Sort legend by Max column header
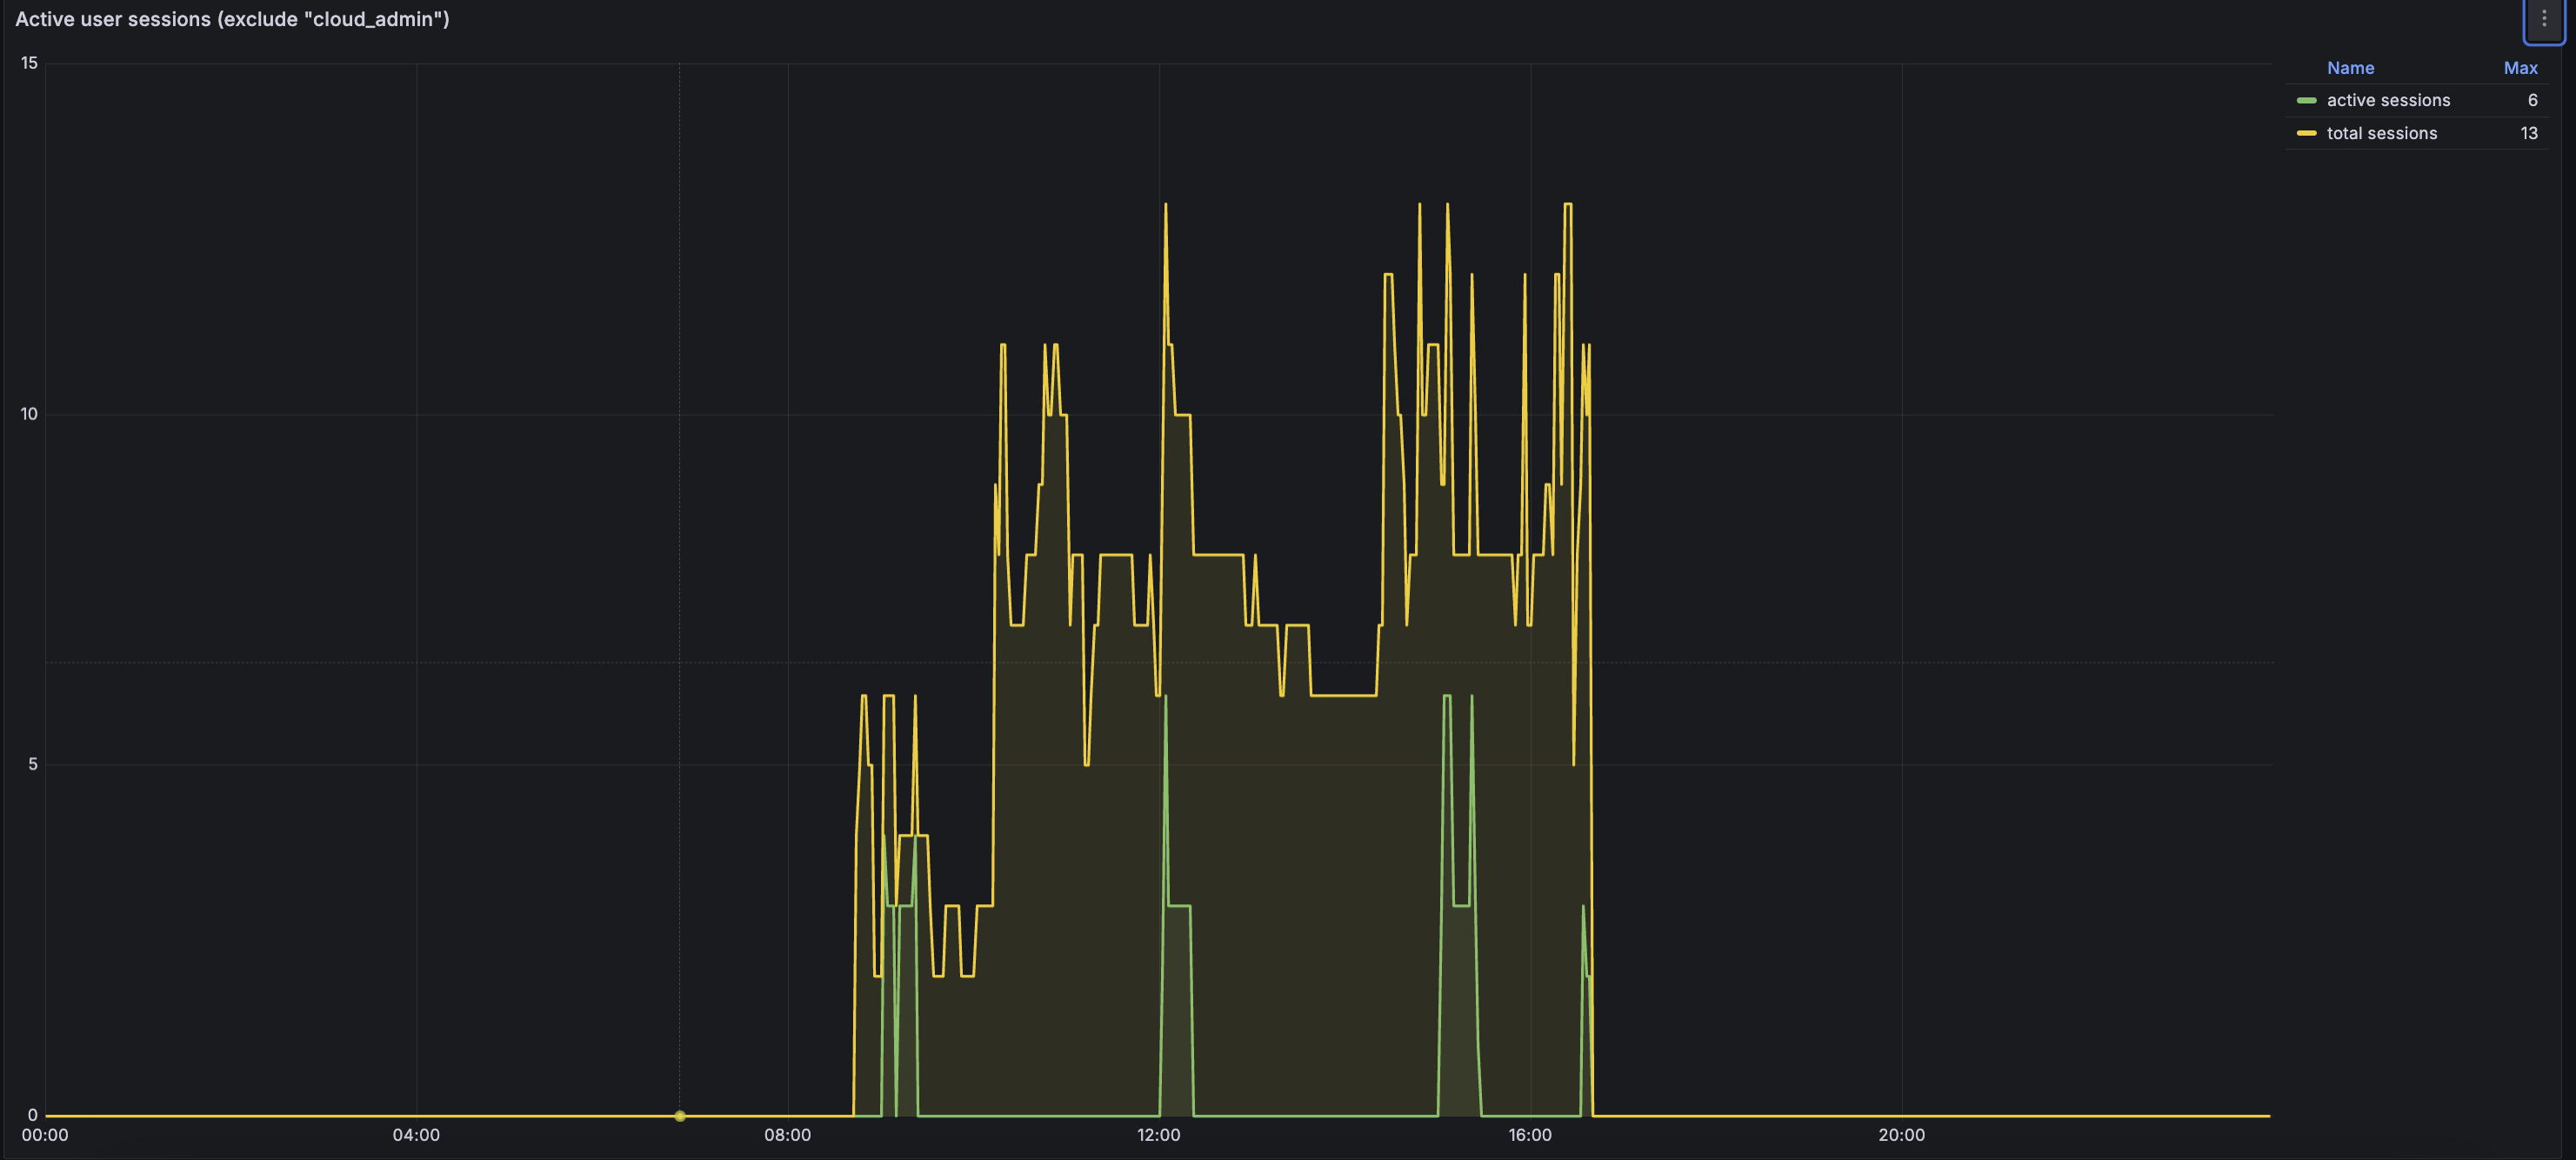Viewport: 2576px width, 1160px height. tap(2519, 68)
